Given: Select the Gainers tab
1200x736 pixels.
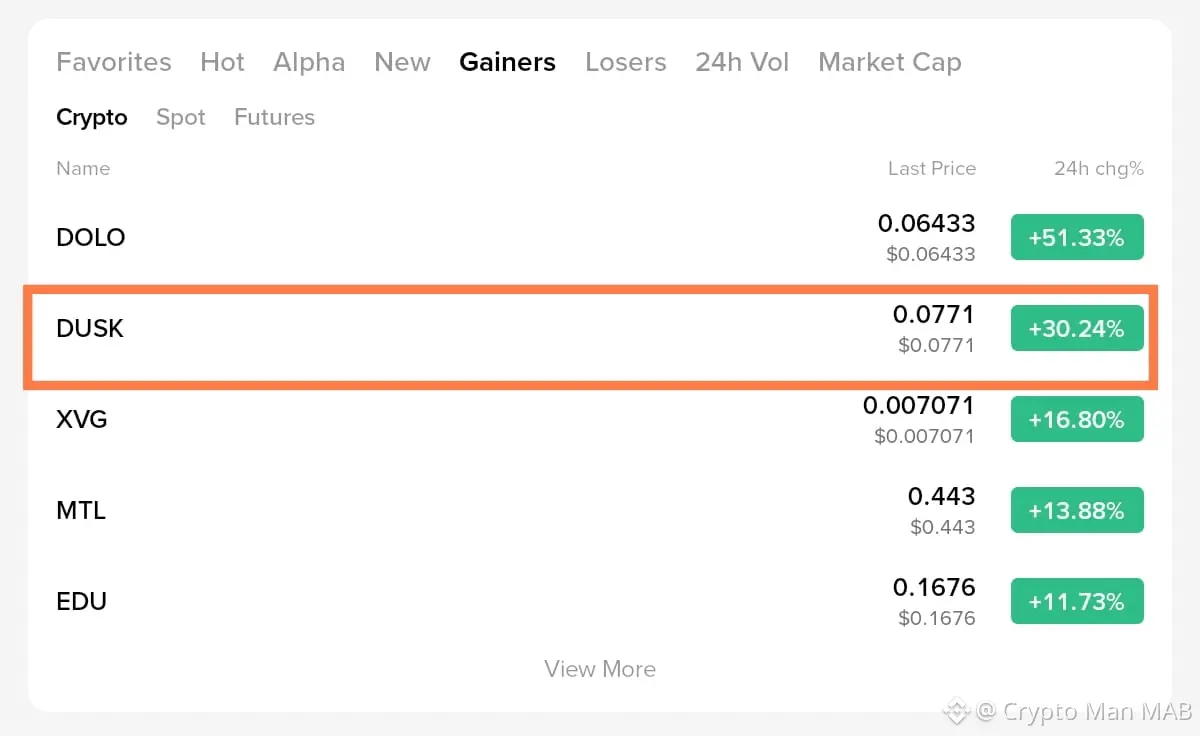Looking at the screenshot, I should pyautogui.click(x=507, y=62).
